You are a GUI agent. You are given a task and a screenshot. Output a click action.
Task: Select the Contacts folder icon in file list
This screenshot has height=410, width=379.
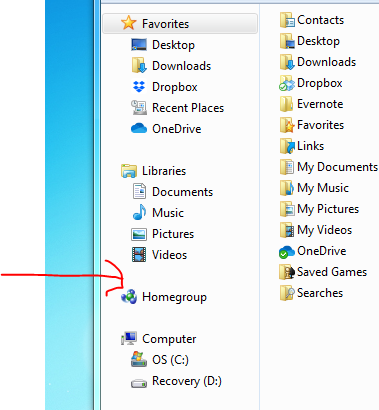(x=287, y=20)
